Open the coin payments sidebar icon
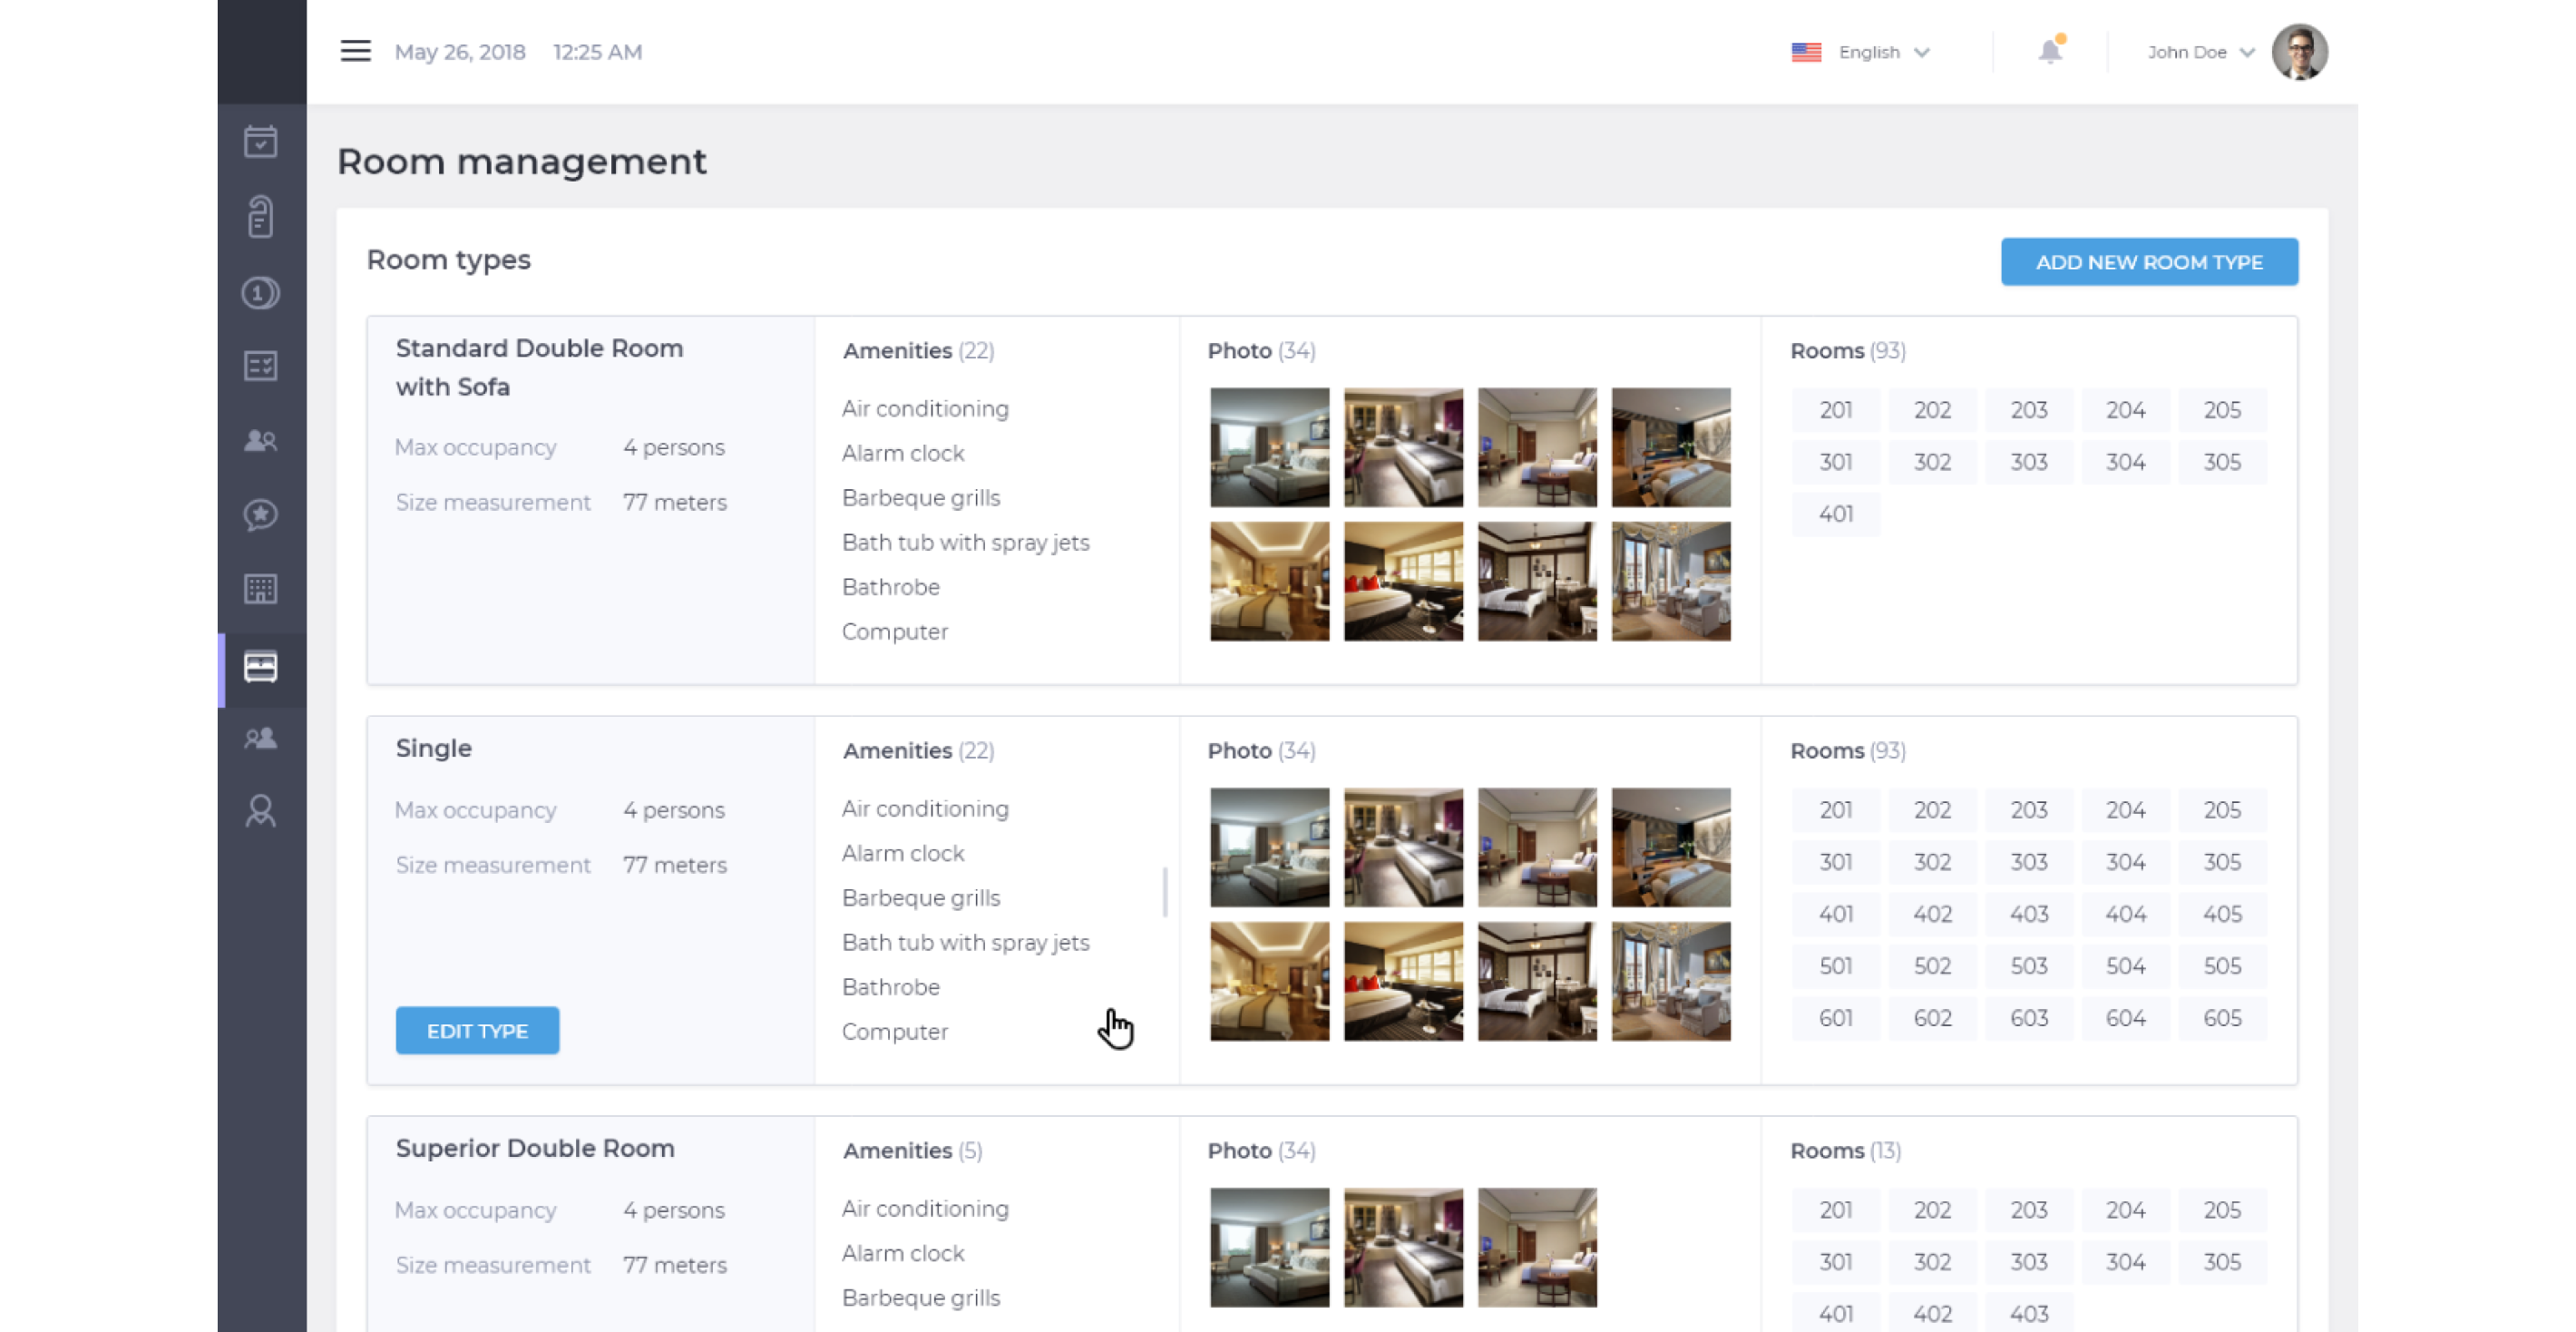Image resolution: width=2576 pixels, height=1332 pixels. (x=260, y=293)
